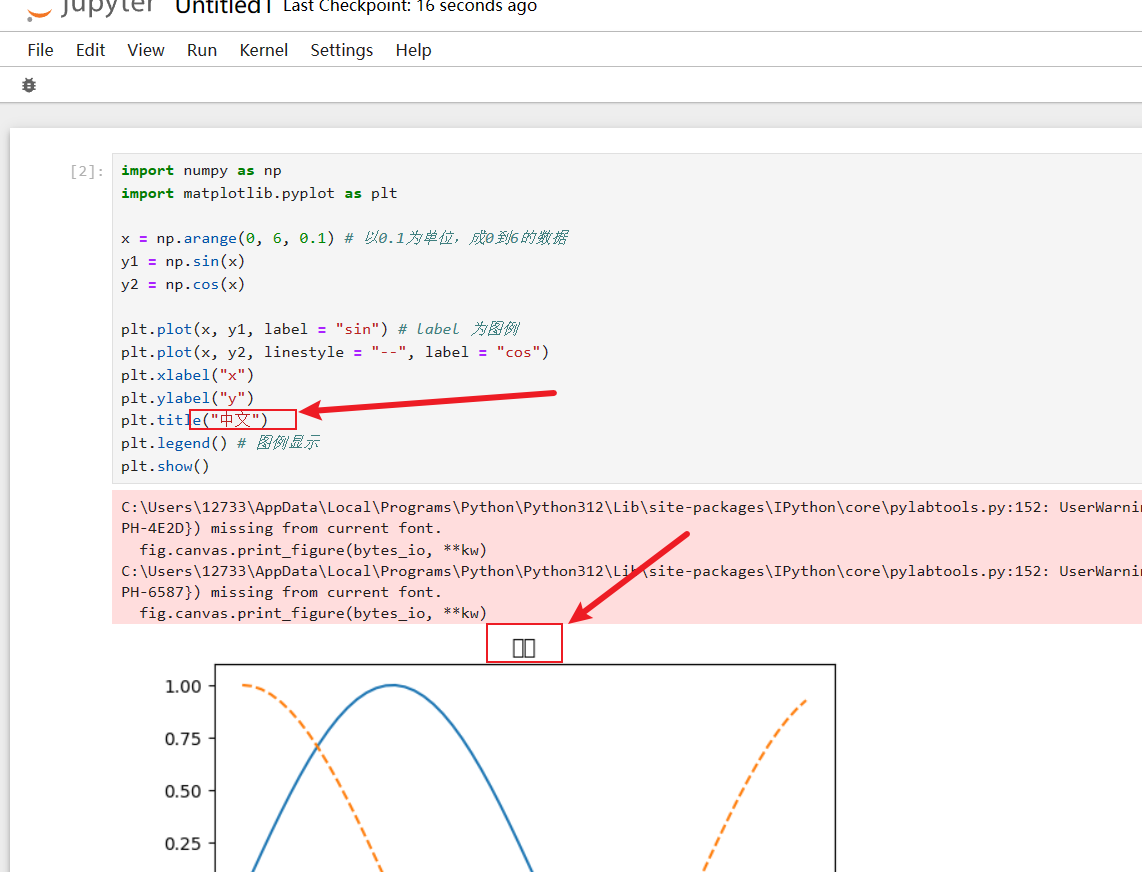Rename notebook via Untitled1 title

click(x=224, y=7)
